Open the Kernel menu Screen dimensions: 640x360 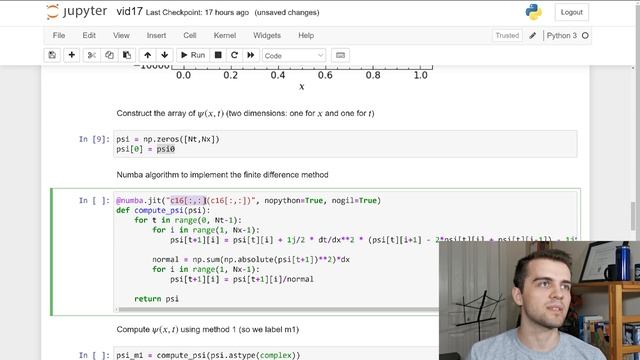coord(225,36)
